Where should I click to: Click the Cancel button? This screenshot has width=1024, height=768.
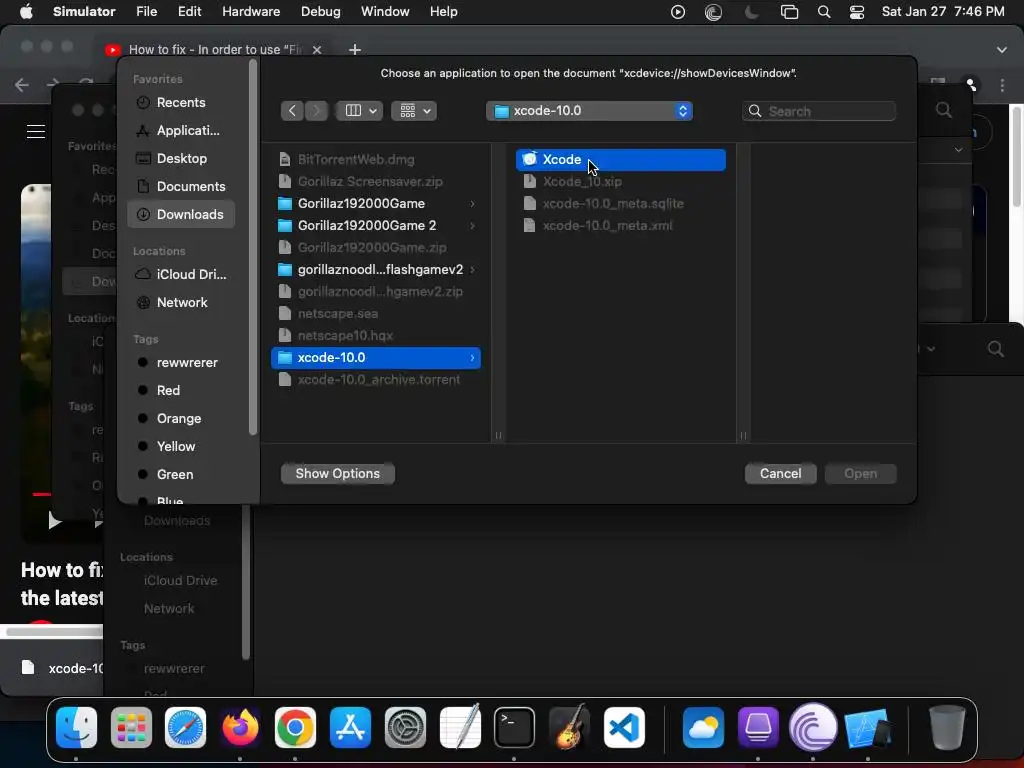point(780,473)
